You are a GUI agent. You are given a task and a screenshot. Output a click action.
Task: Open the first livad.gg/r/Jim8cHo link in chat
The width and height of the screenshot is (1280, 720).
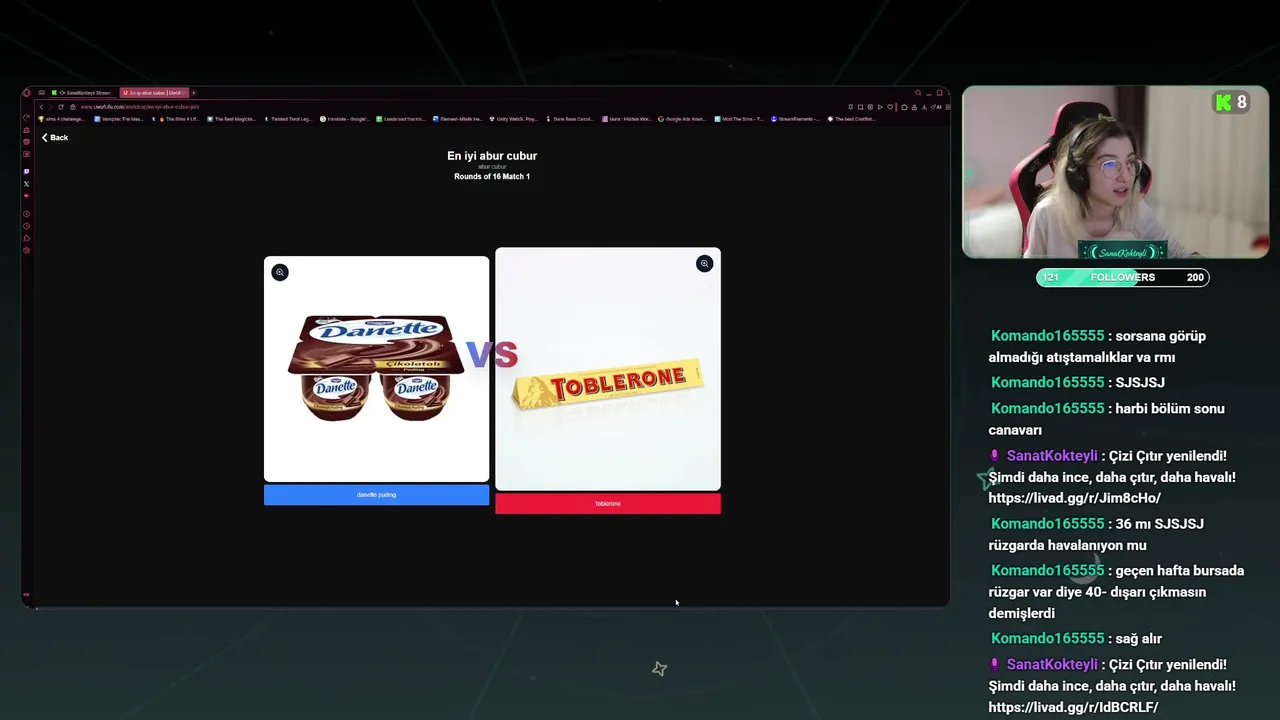coord(1075,498)
